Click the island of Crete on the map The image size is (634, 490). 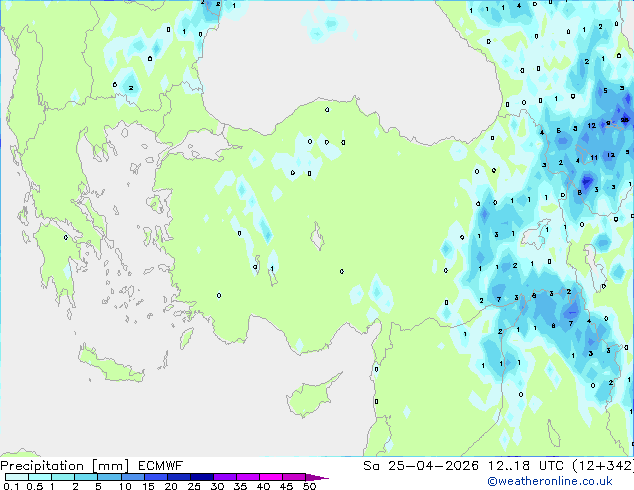click(110, 365)
